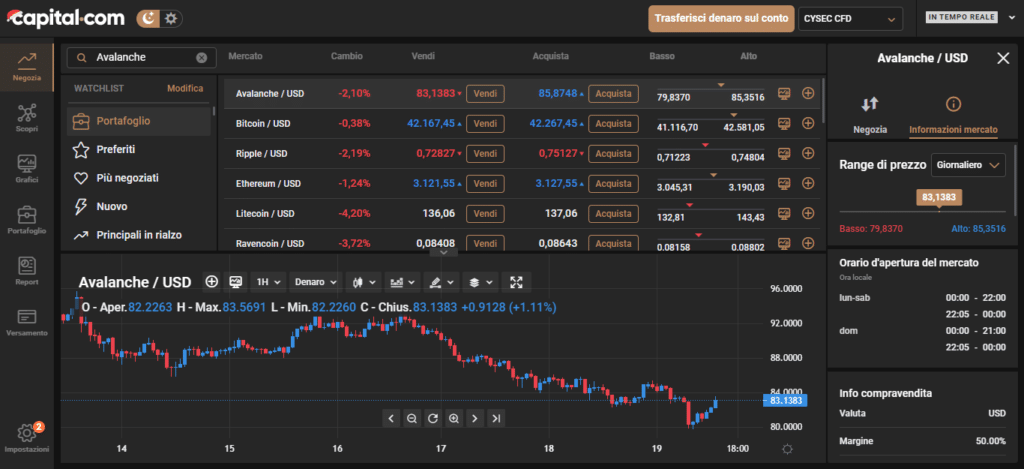
Task: Open the Giornaliero price range dropdown
Action: pyautogui.click(x=968, y=165)
